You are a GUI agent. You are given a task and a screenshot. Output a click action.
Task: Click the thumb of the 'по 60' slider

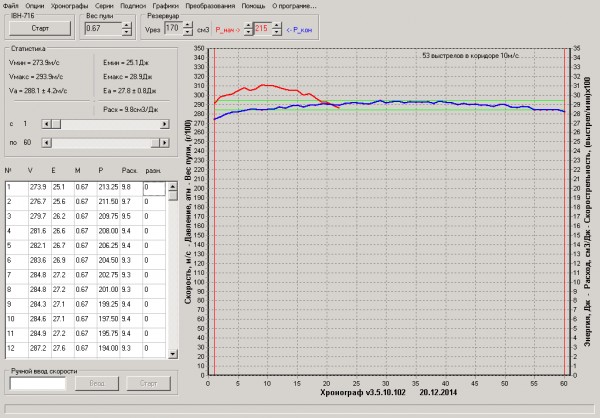[155, 143]
